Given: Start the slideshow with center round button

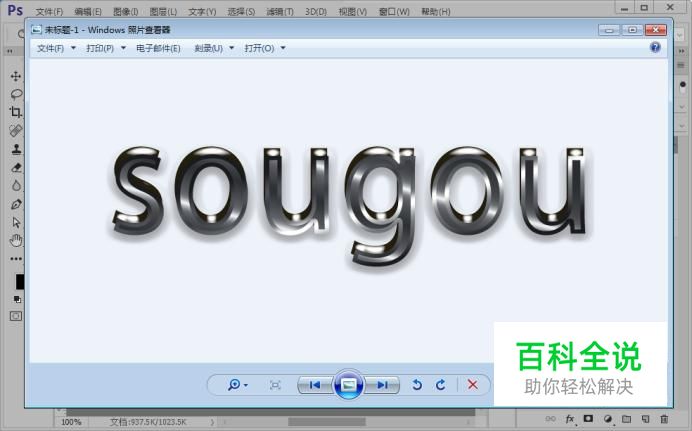Looking at the screenshot, I should (349, 385).
